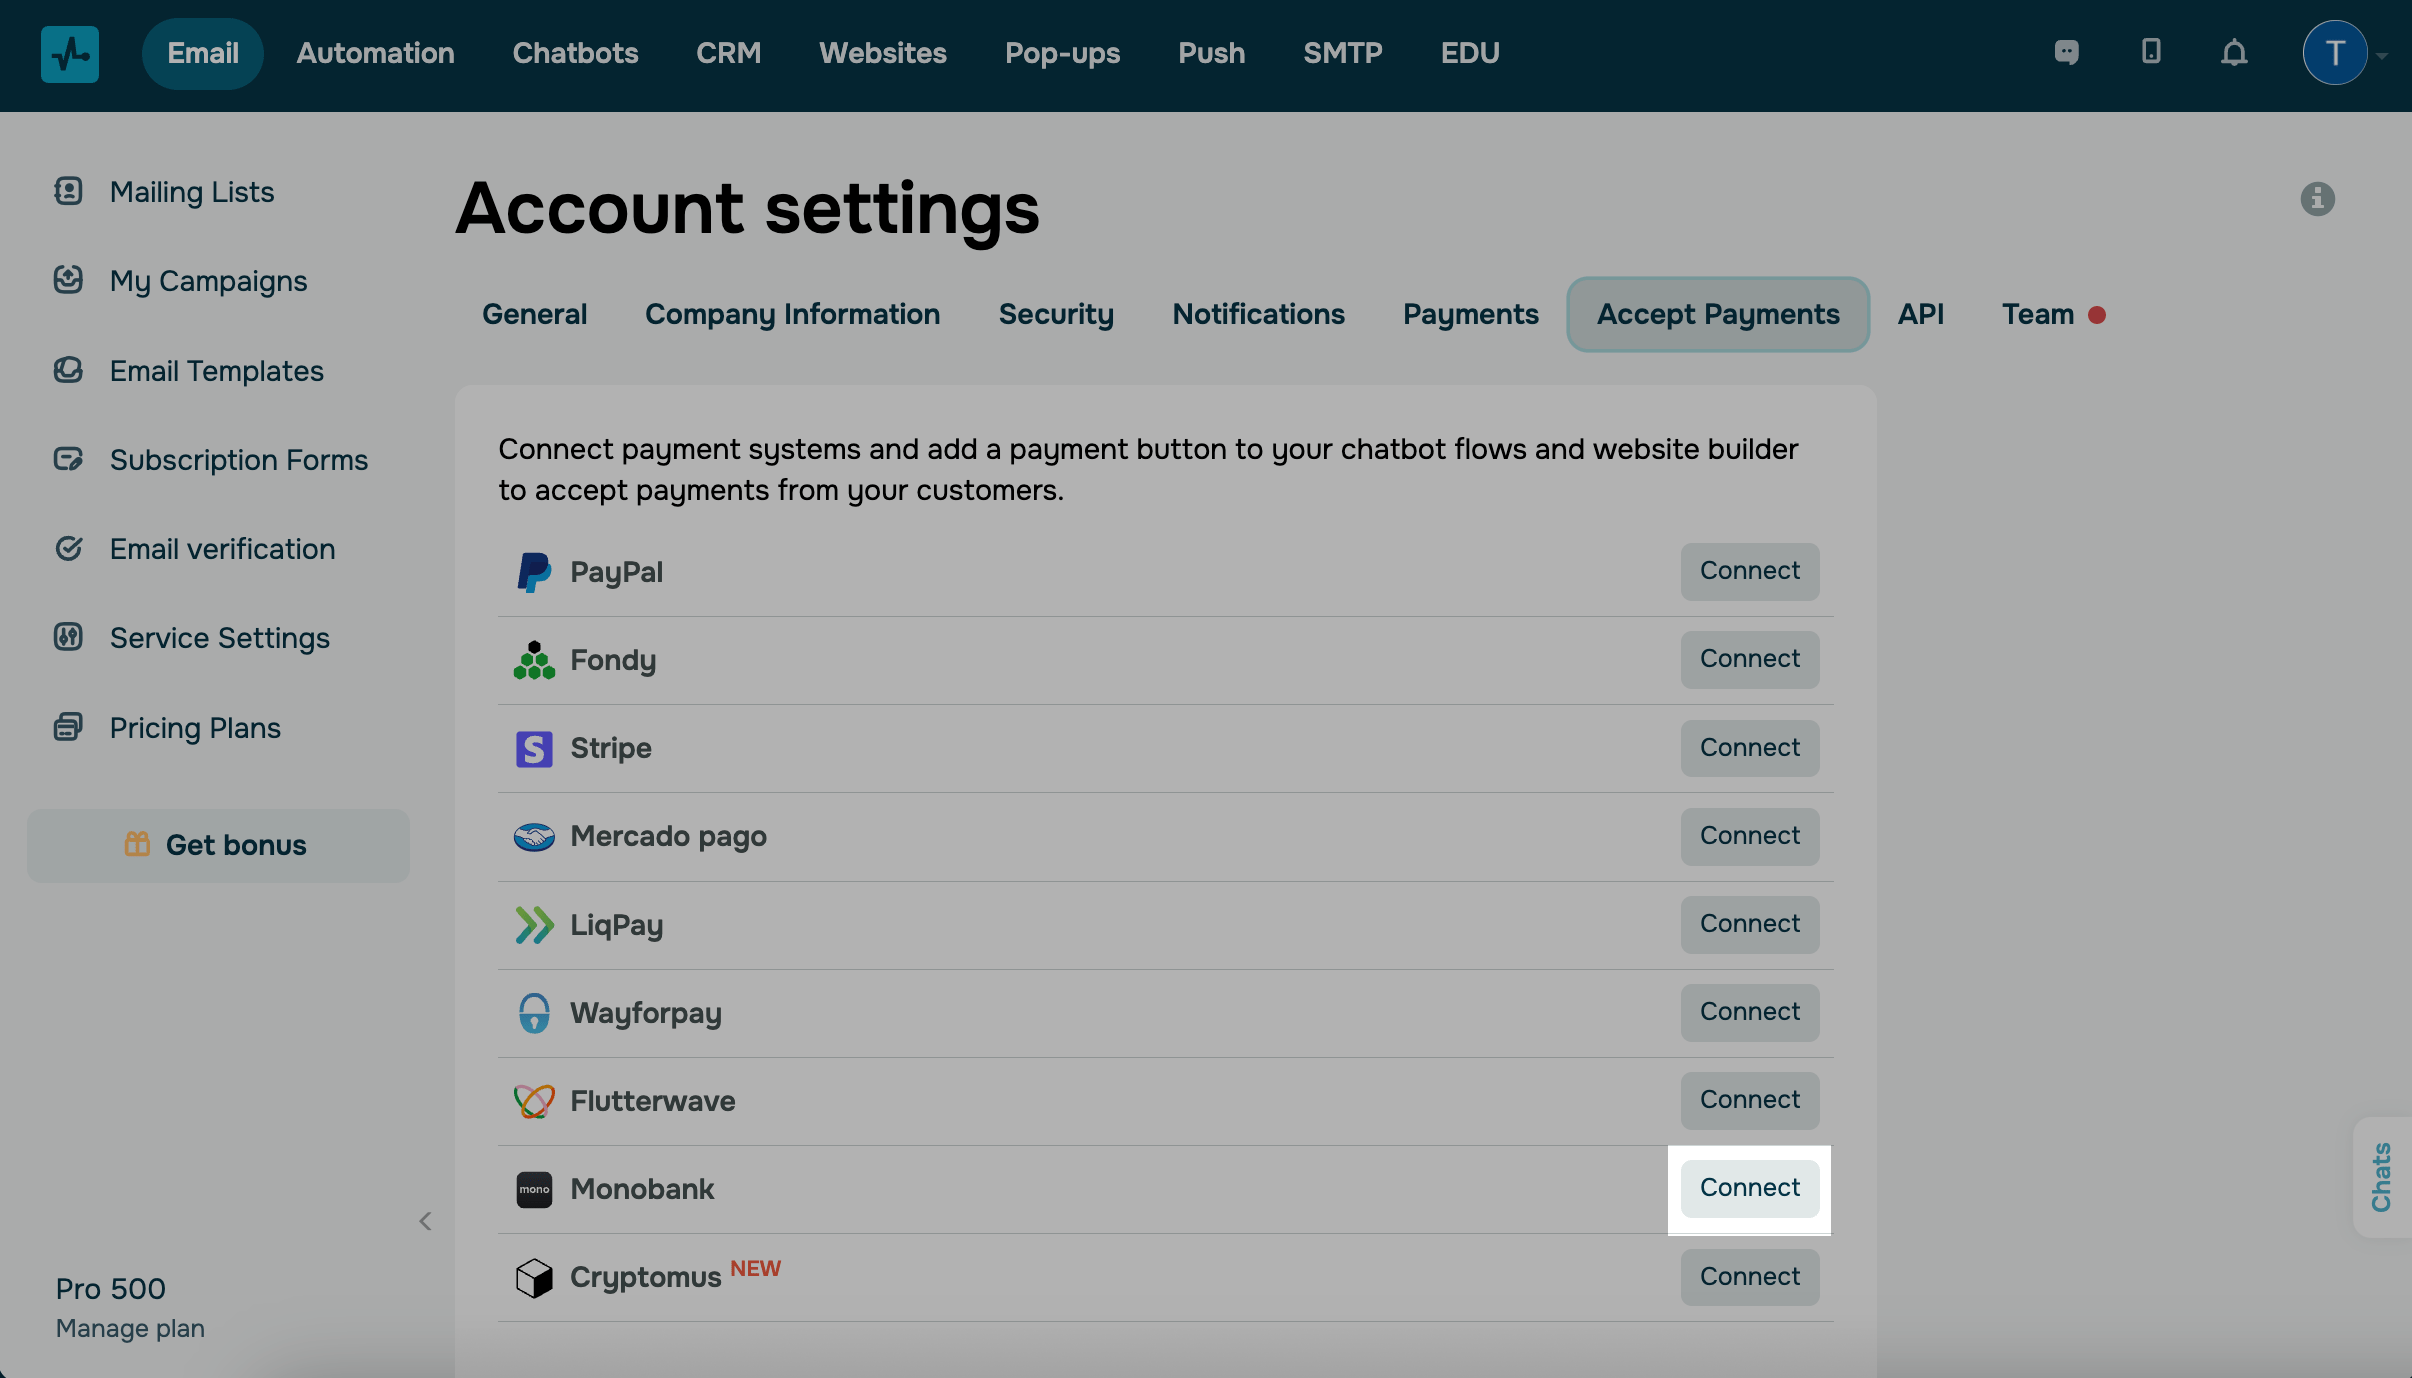Image resolution: width=2412 pixels, height=1378 pixels.
Task: Open the Team settings tab
Action: point(2038,314)
